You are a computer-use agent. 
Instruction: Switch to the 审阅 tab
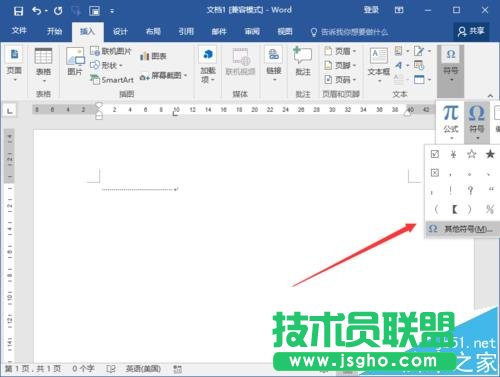(x=252, y=32)
